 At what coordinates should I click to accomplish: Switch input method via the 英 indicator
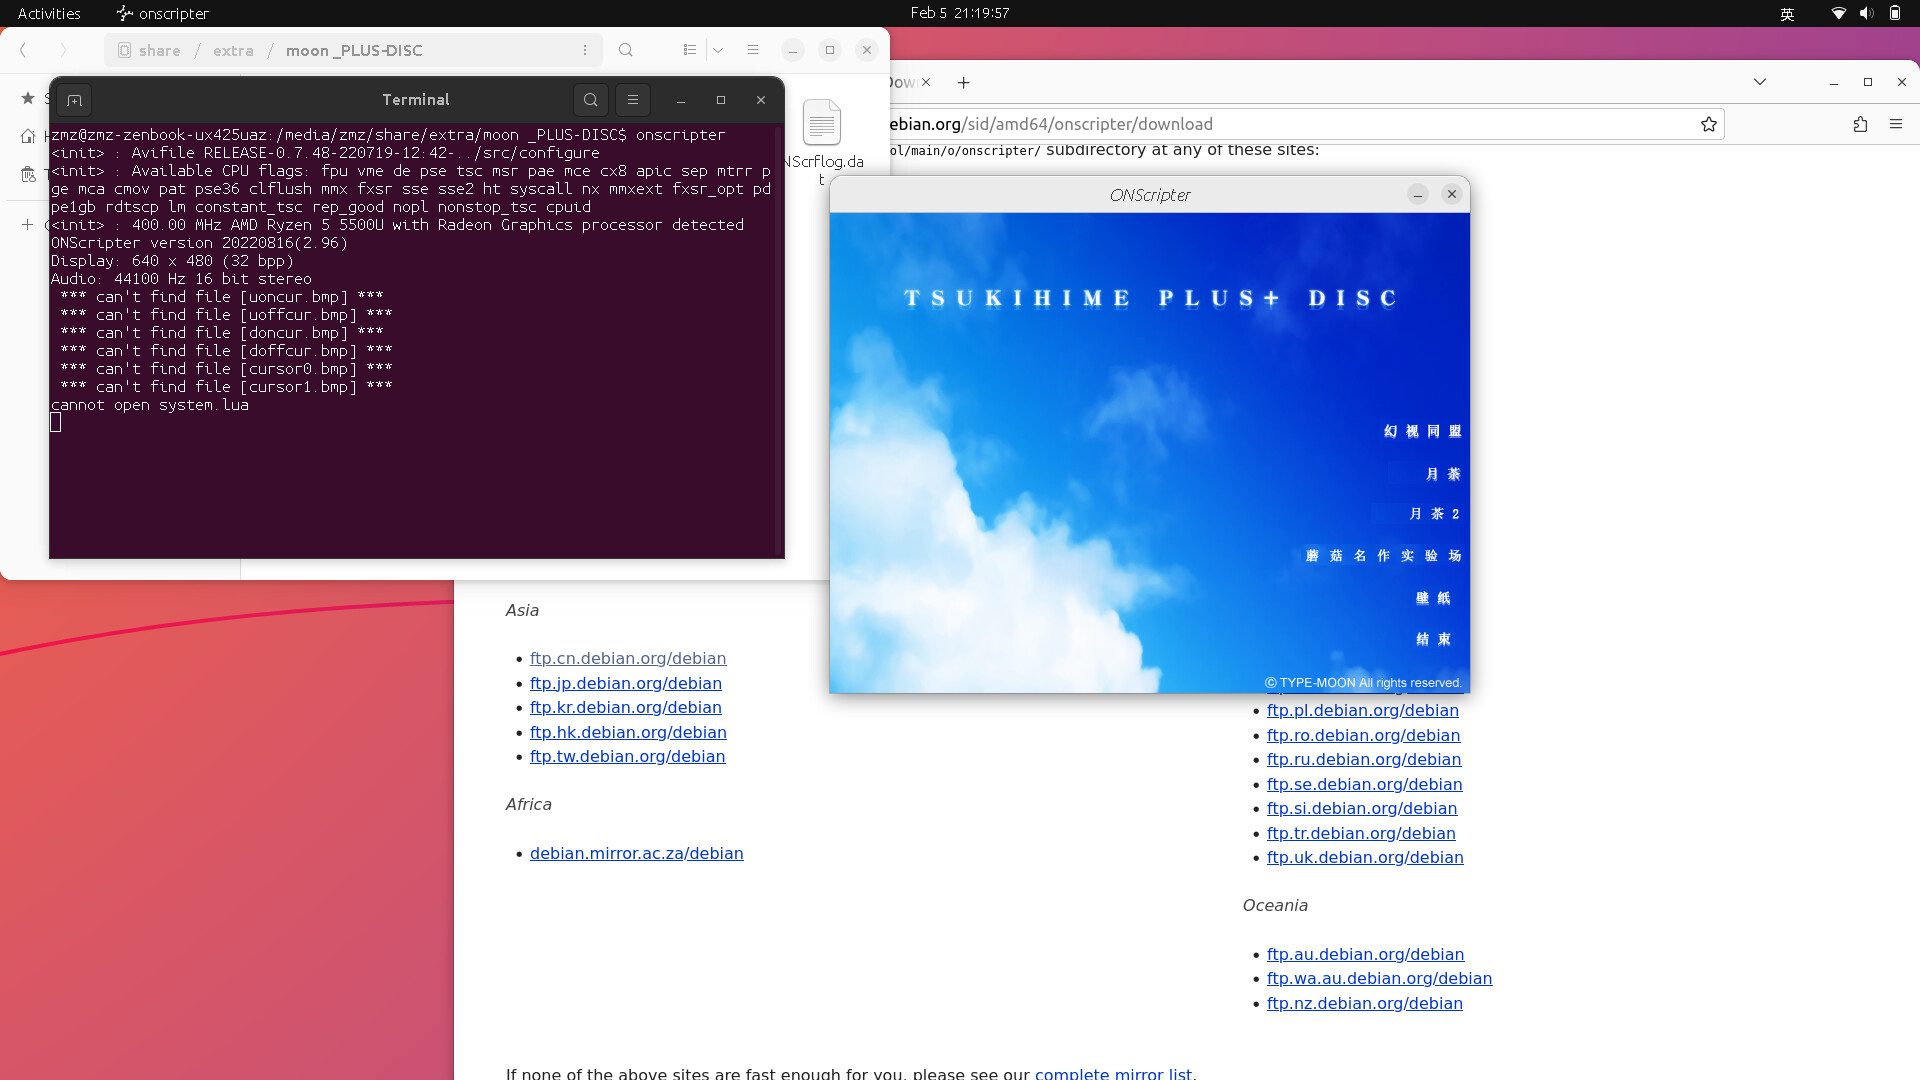(1787, 14)
